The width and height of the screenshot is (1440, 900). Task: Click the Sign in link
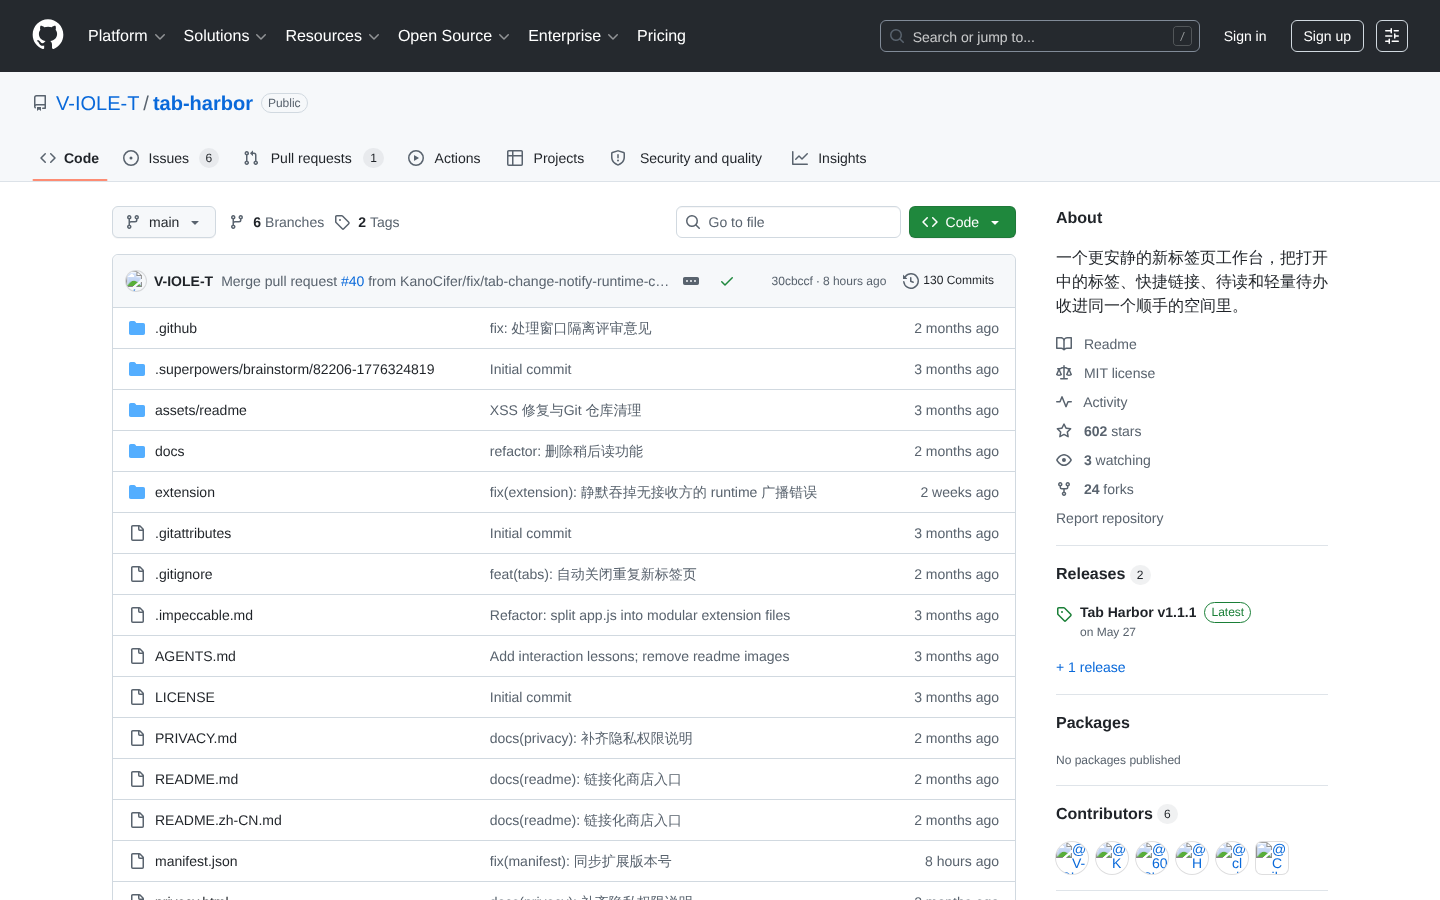point(1245,36)
